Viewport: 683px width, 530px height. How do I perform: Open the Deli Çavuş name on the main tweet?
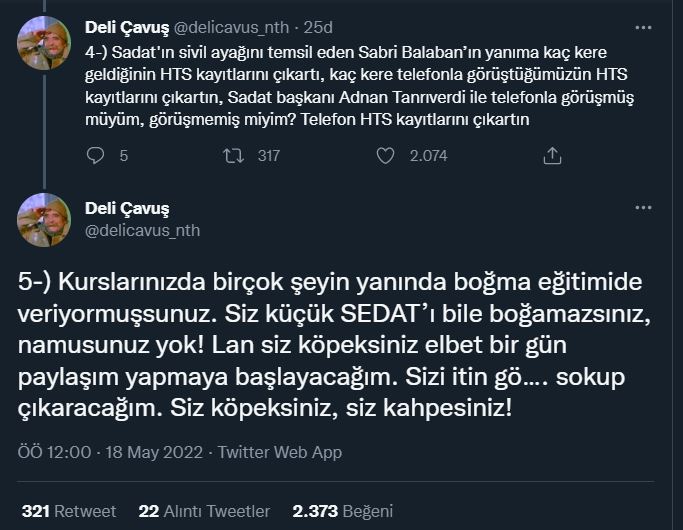click(x=127, y=208)
